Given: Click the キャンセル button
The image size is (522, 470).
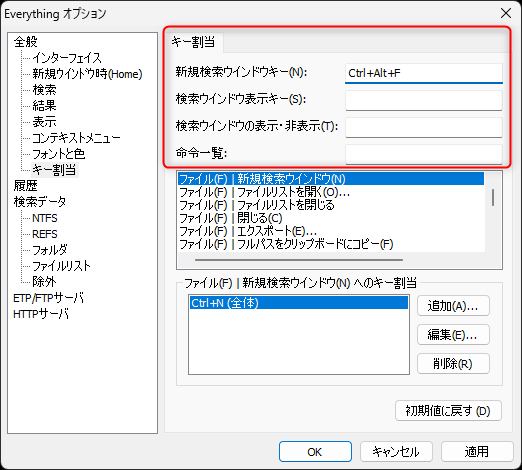Looking at the screenshot, I should point(396,452).
